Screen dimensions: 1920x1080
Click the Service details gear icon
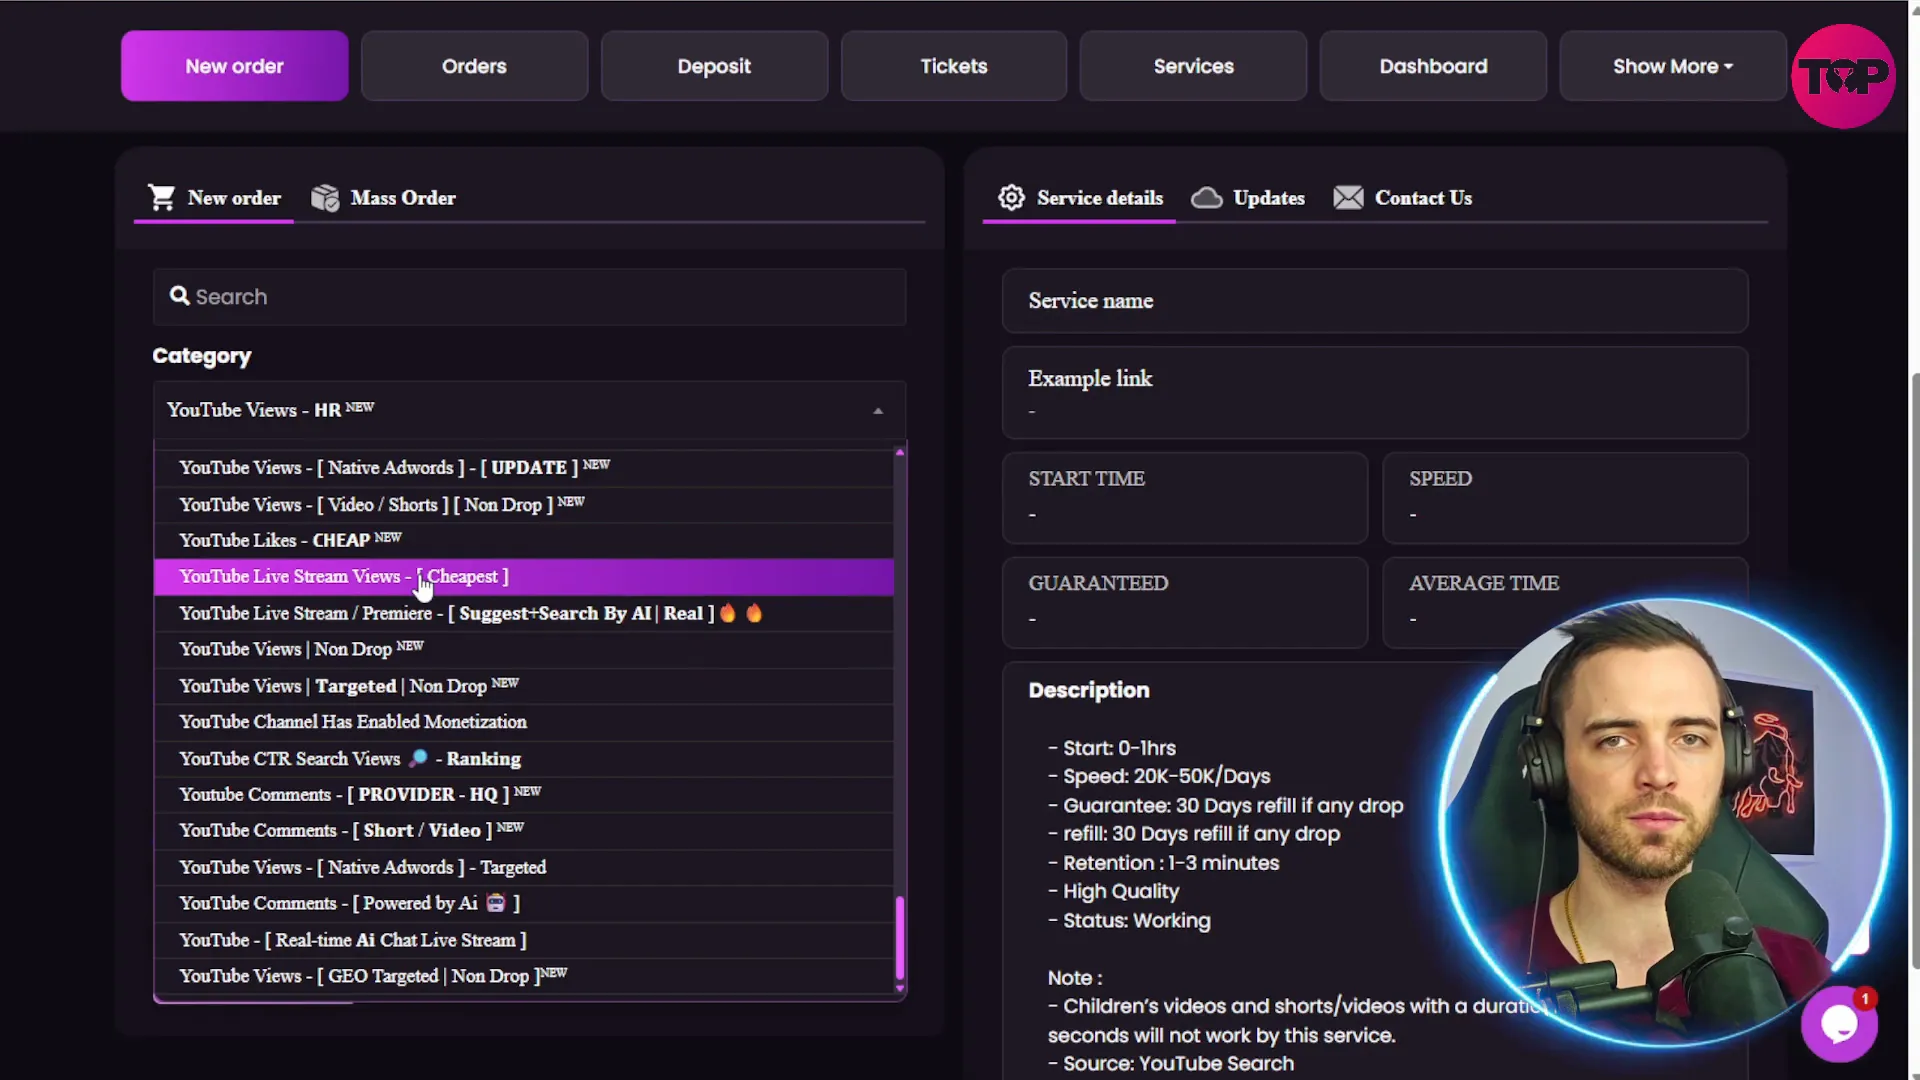click(1011, 197)
